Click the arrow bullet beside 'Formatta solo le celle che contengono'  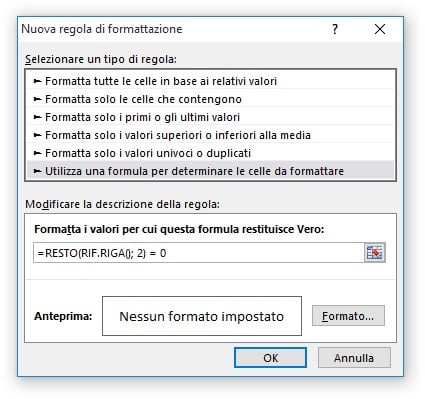click(37, 99)
